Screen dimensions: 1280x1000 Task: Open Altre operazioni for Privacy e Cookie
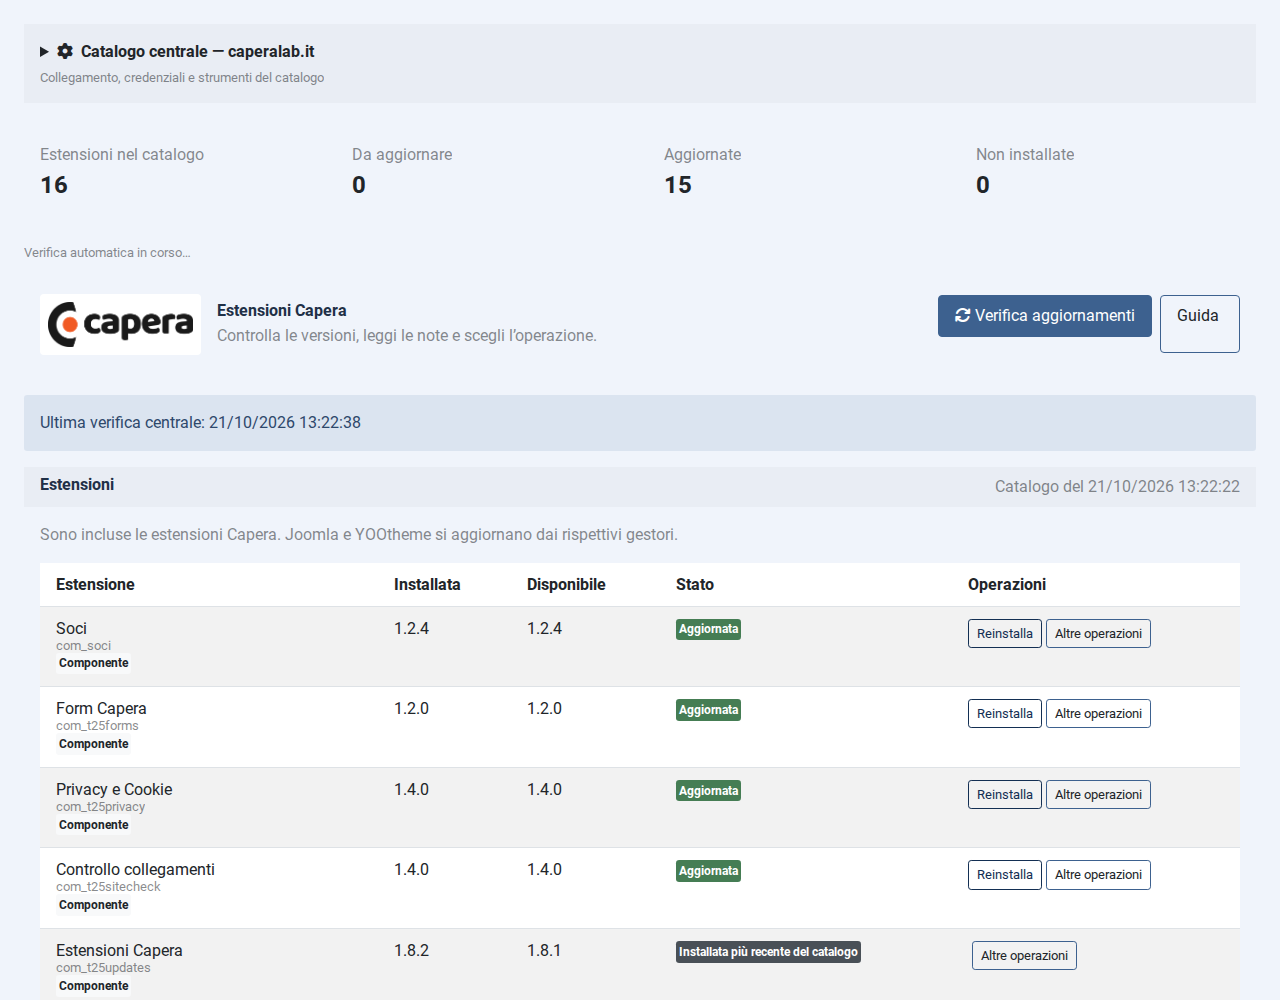pos(1098,795)
